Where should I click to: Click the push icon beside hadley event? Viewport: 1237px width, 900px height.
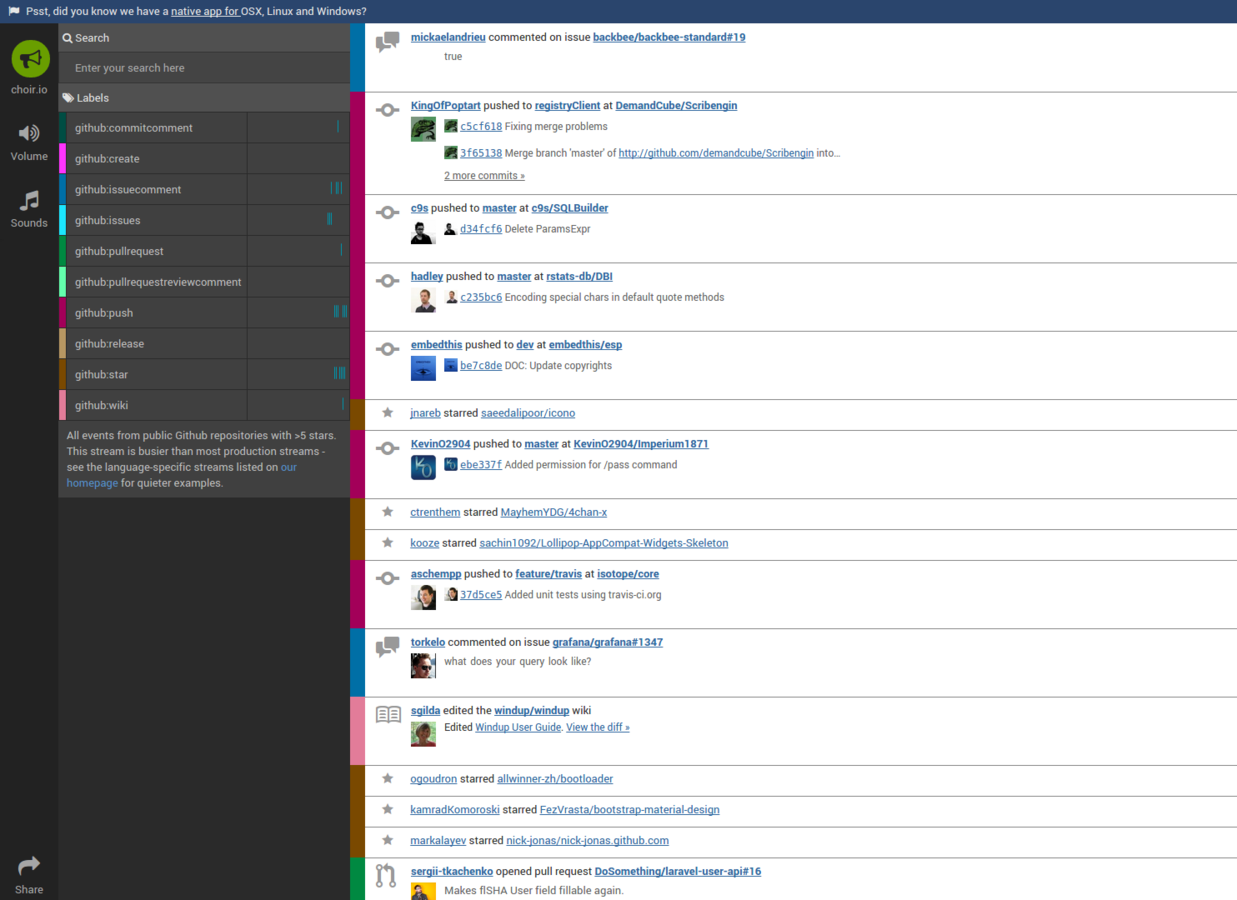tap(388, 281)
